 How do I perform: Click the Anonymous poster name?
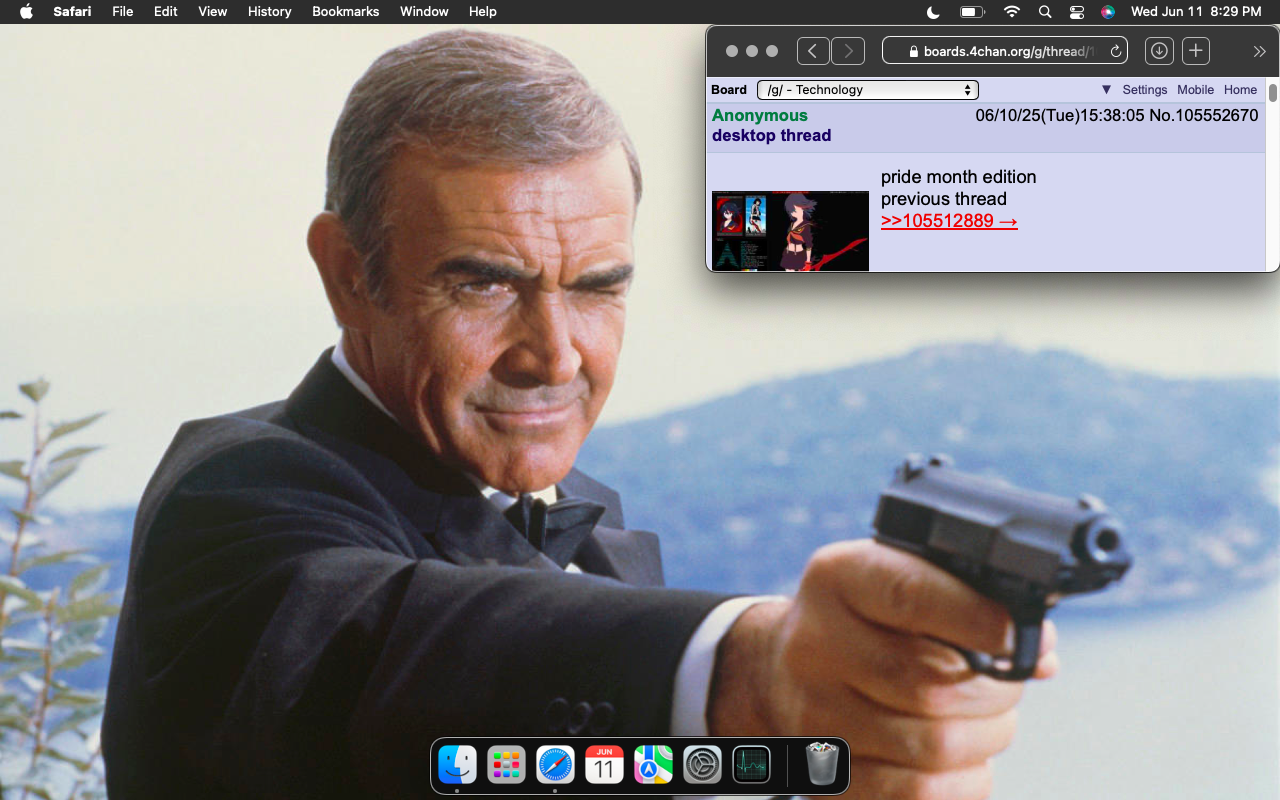click(x=760, y=115)
